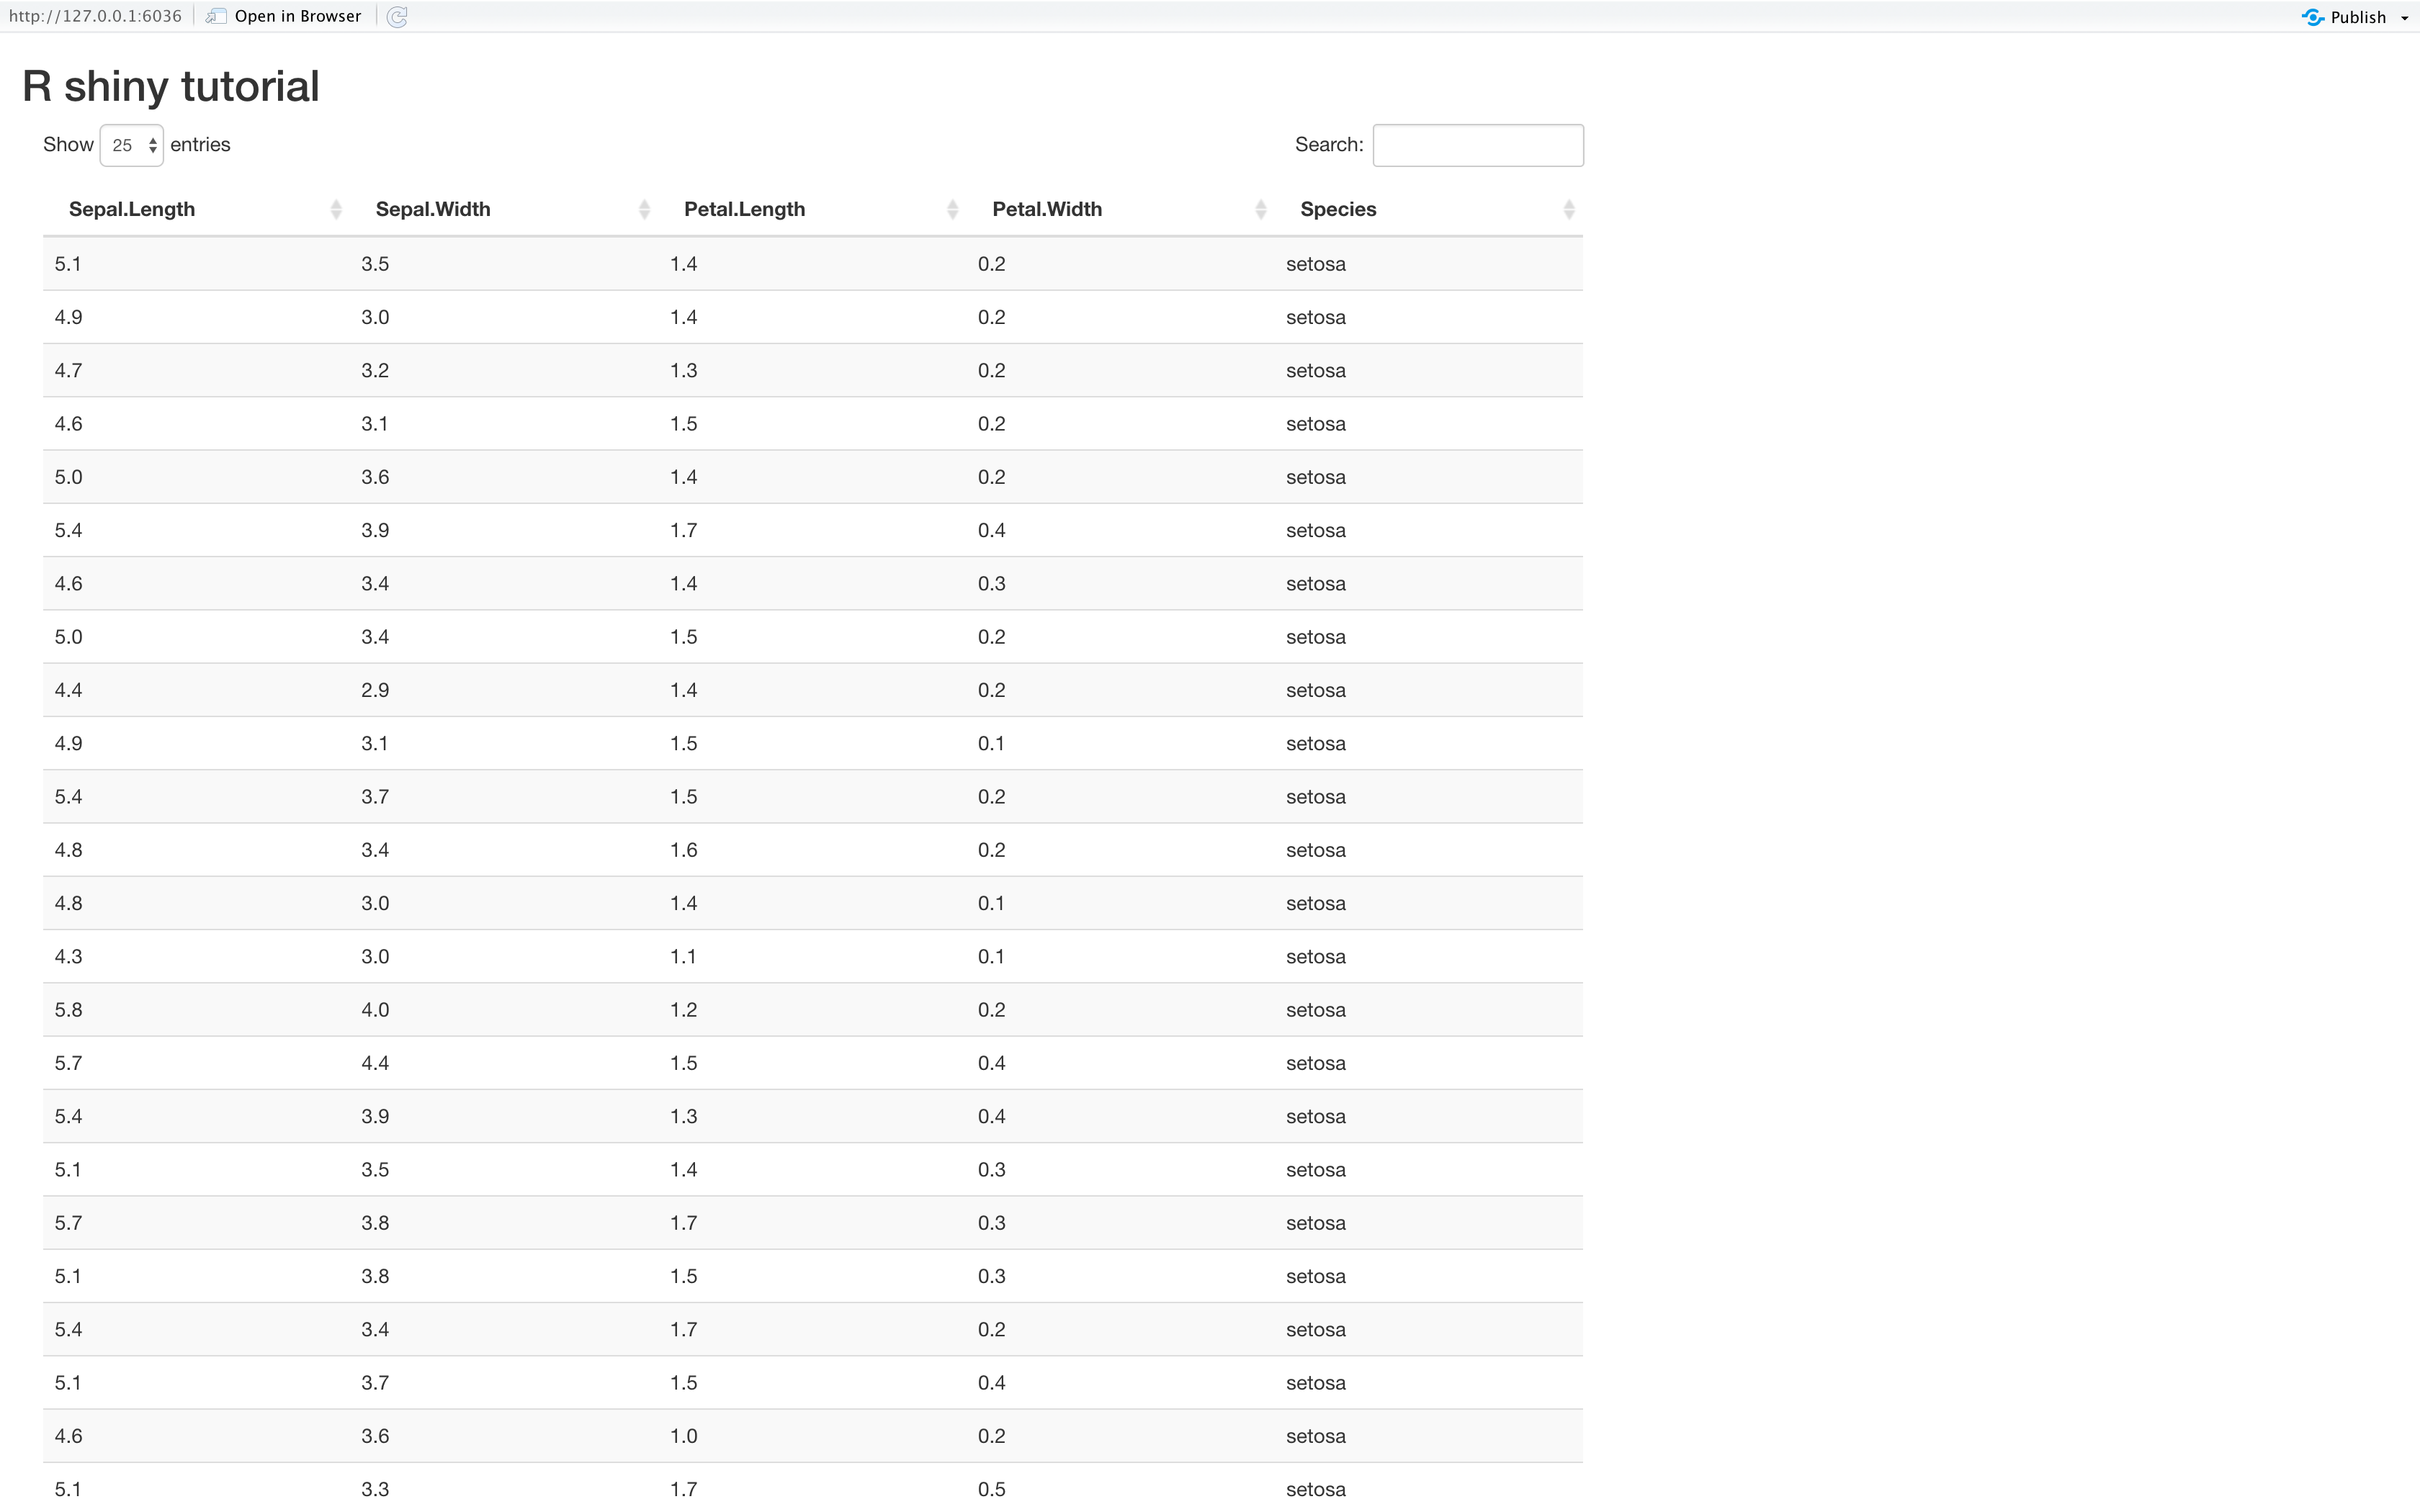Click the Species column header text
2420x1512 pixels.
tap(1338, 209)
